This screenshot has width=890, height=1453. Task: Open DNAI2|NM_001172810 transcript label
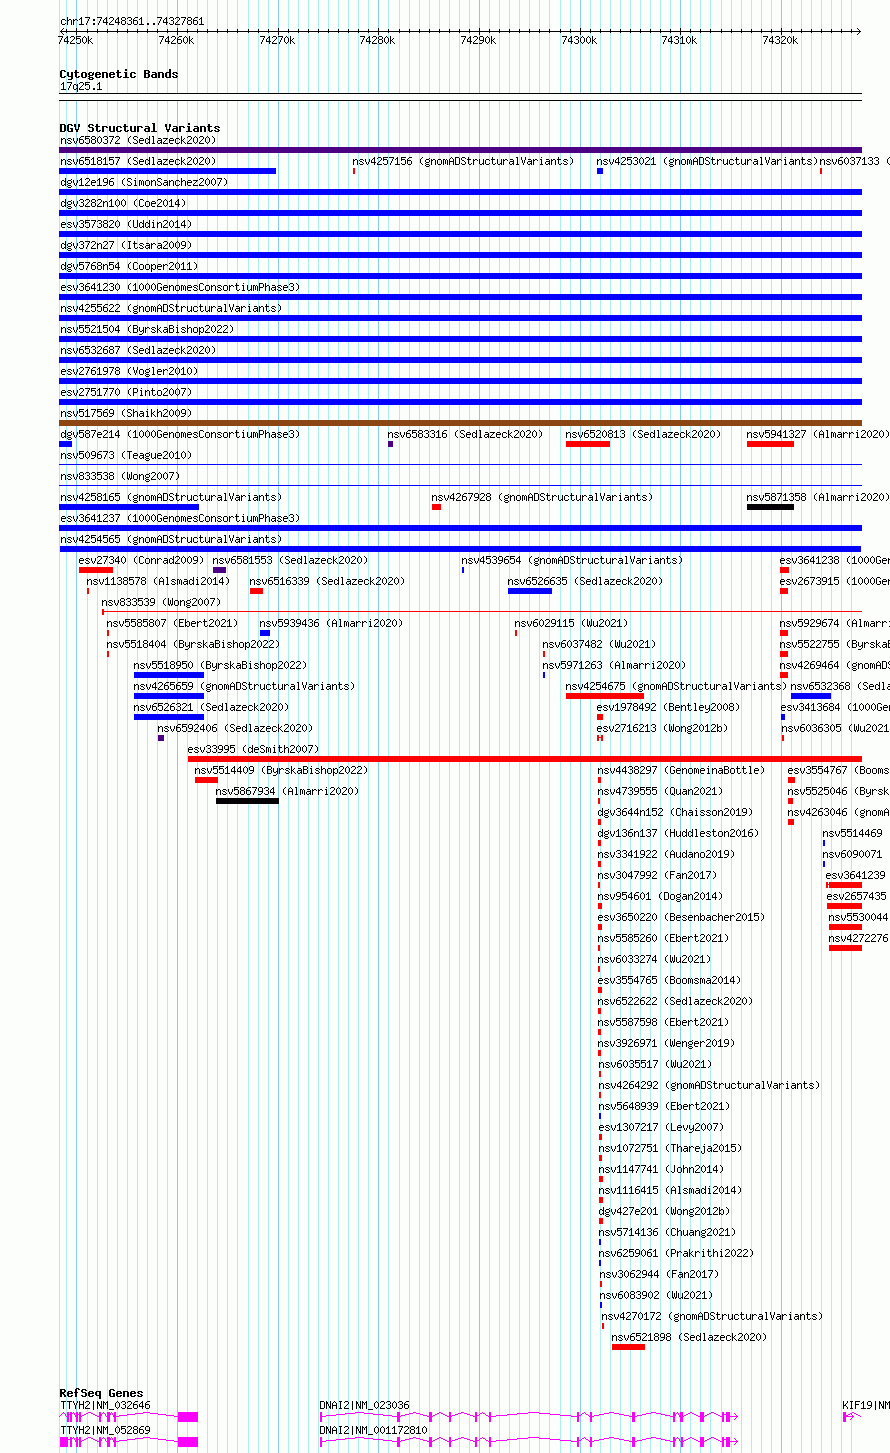pos(374,1431)
